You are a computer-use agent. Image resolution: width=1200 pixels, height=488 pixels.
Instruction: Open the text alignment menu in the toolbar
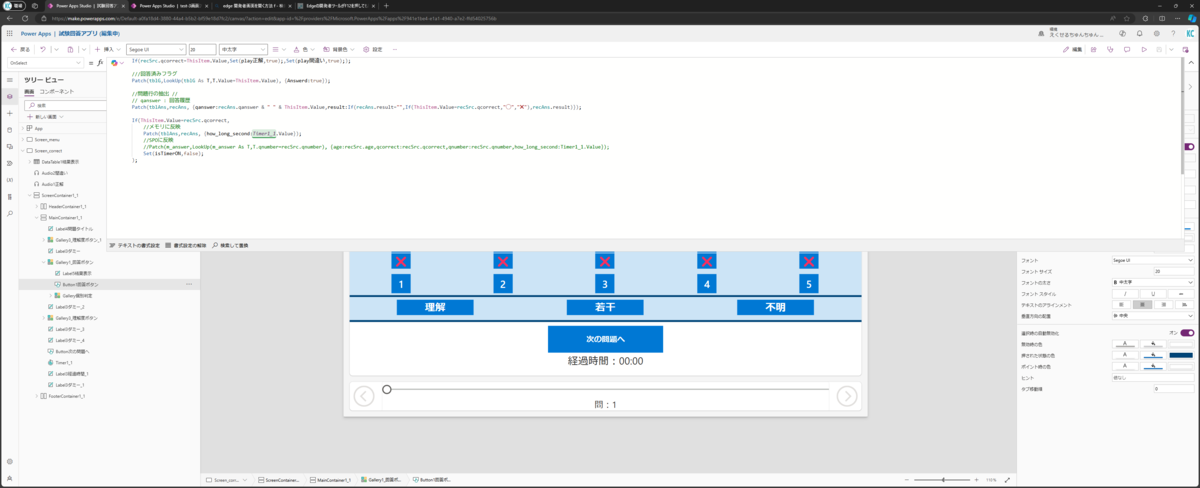278,49
